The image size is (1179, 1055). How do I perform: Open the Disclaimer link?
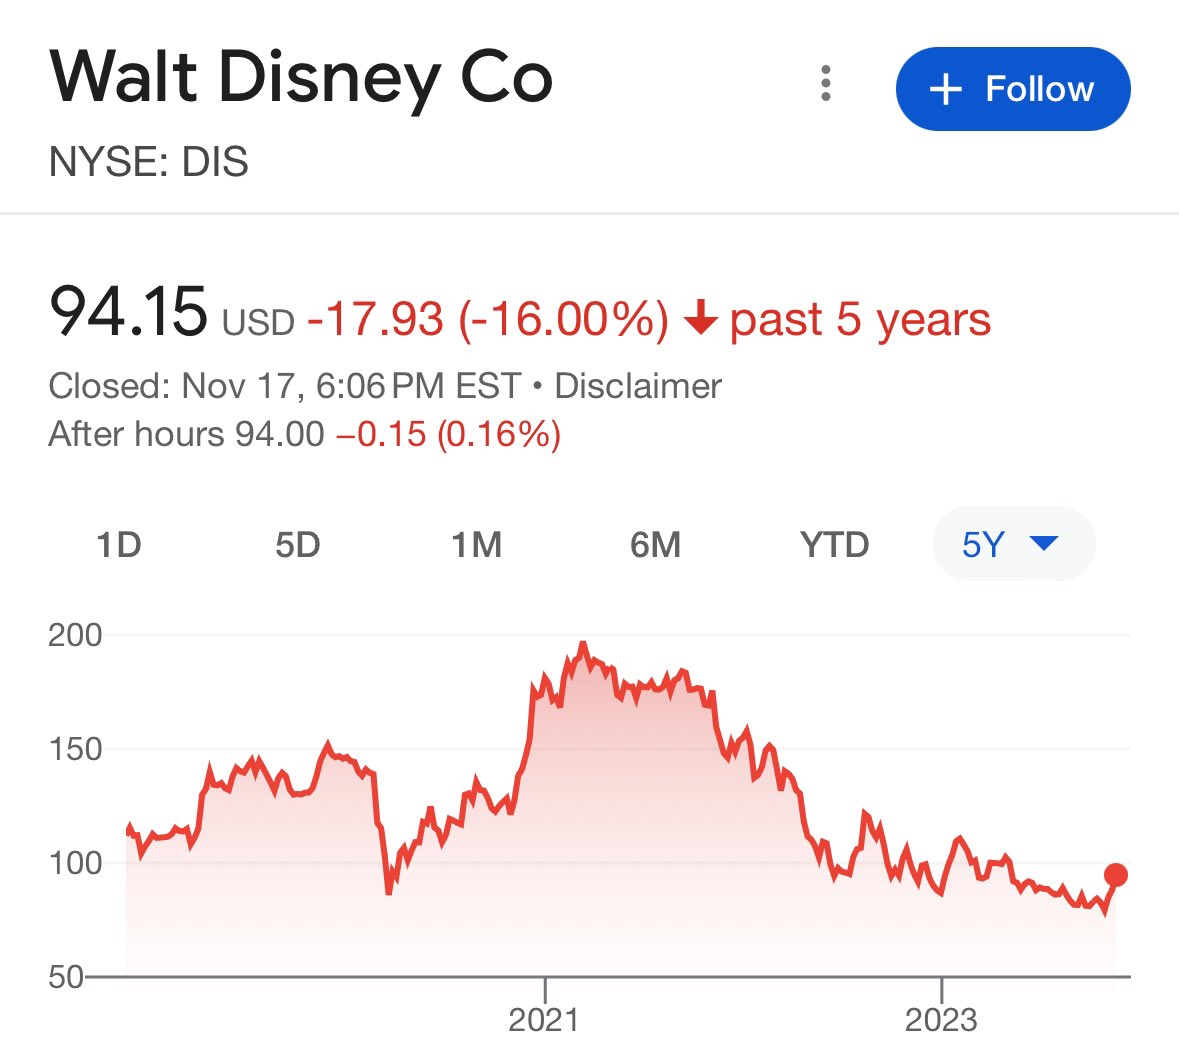[x=638, y=386]
